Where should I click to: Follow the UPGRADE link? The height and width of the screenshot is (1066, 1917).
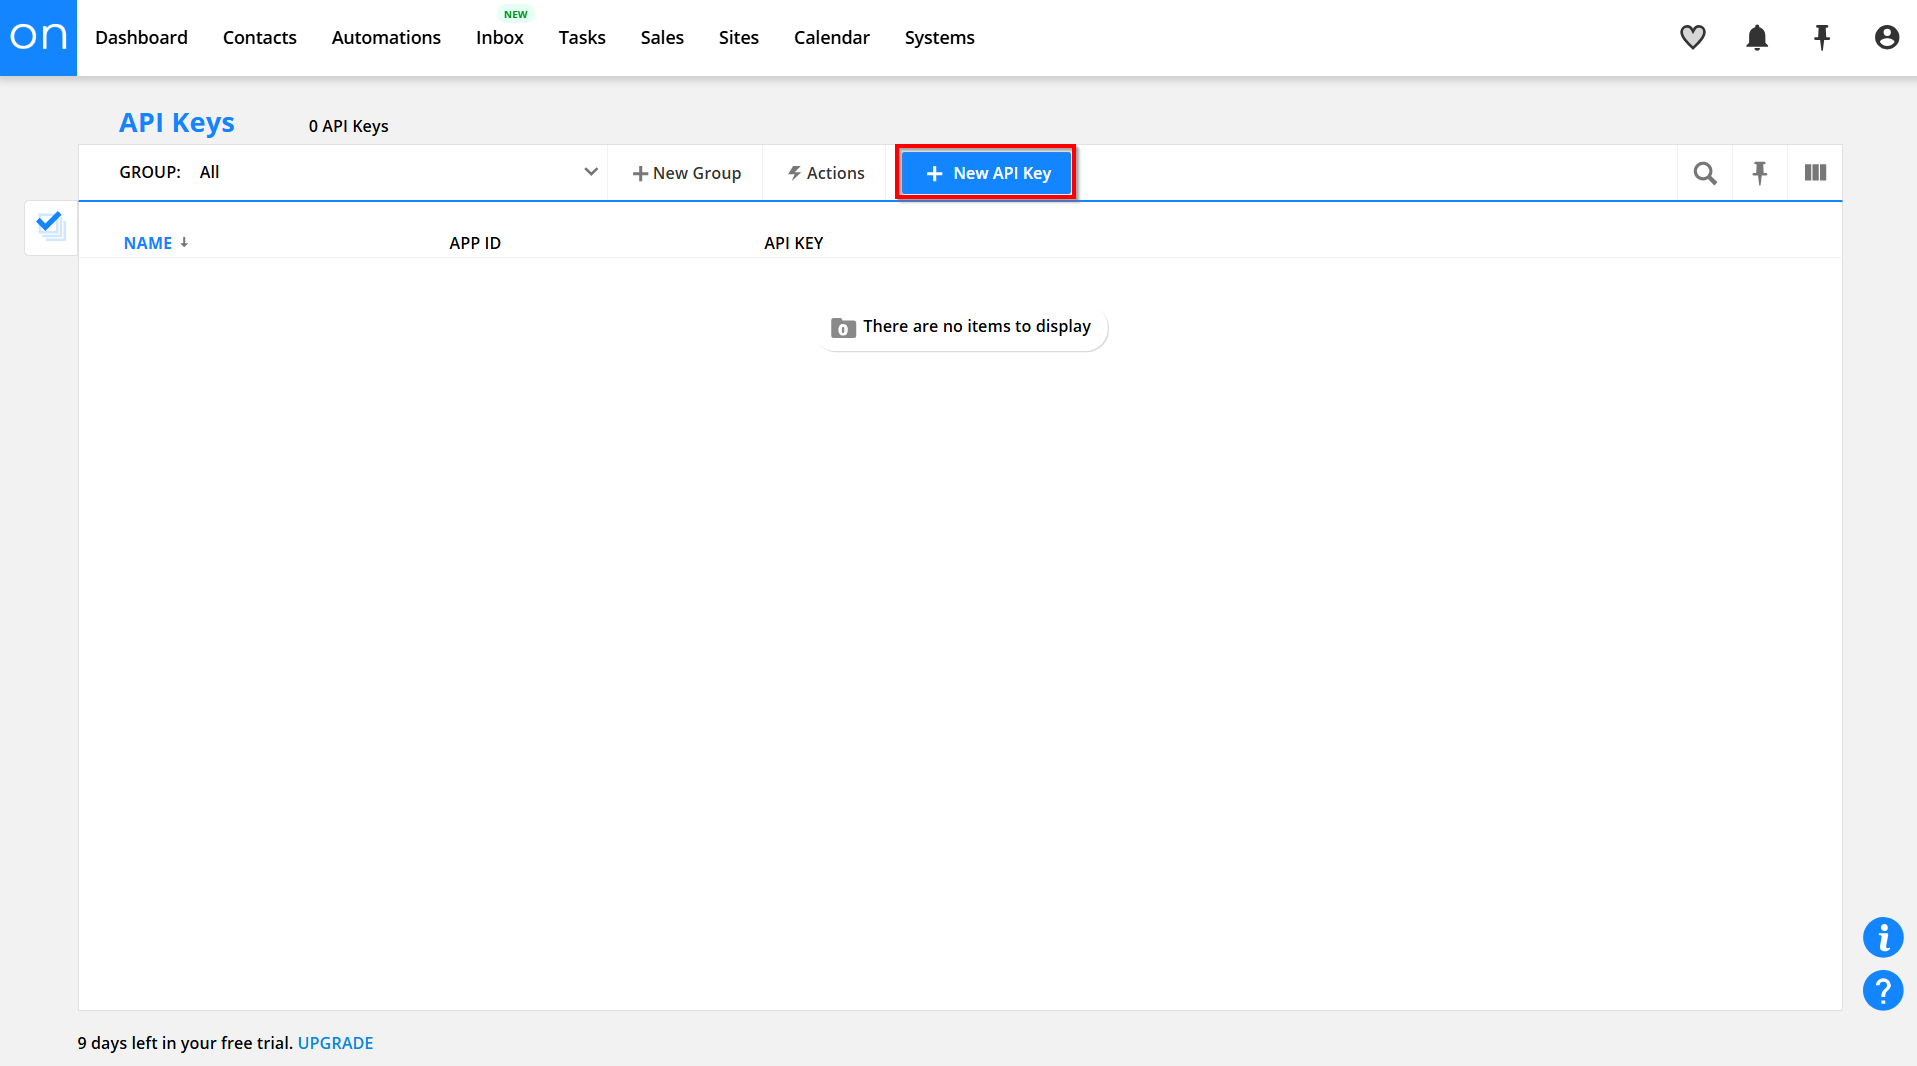click(335, 1043)
